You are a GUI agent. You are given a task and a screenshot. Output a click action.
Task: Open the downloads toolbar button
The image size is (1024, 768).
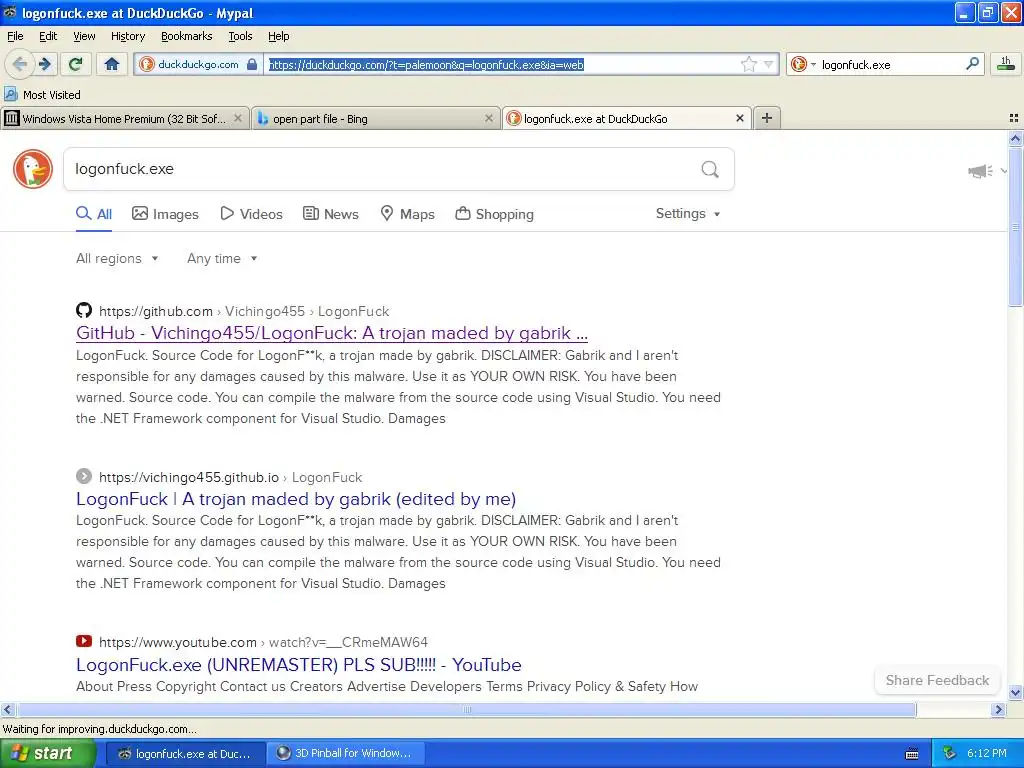coord(1006,64)
